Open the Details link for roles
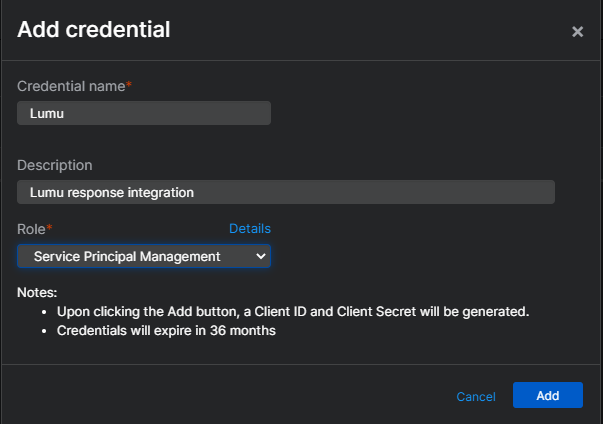The width and height of the screenshot is (603, 424). coord(249,228)
